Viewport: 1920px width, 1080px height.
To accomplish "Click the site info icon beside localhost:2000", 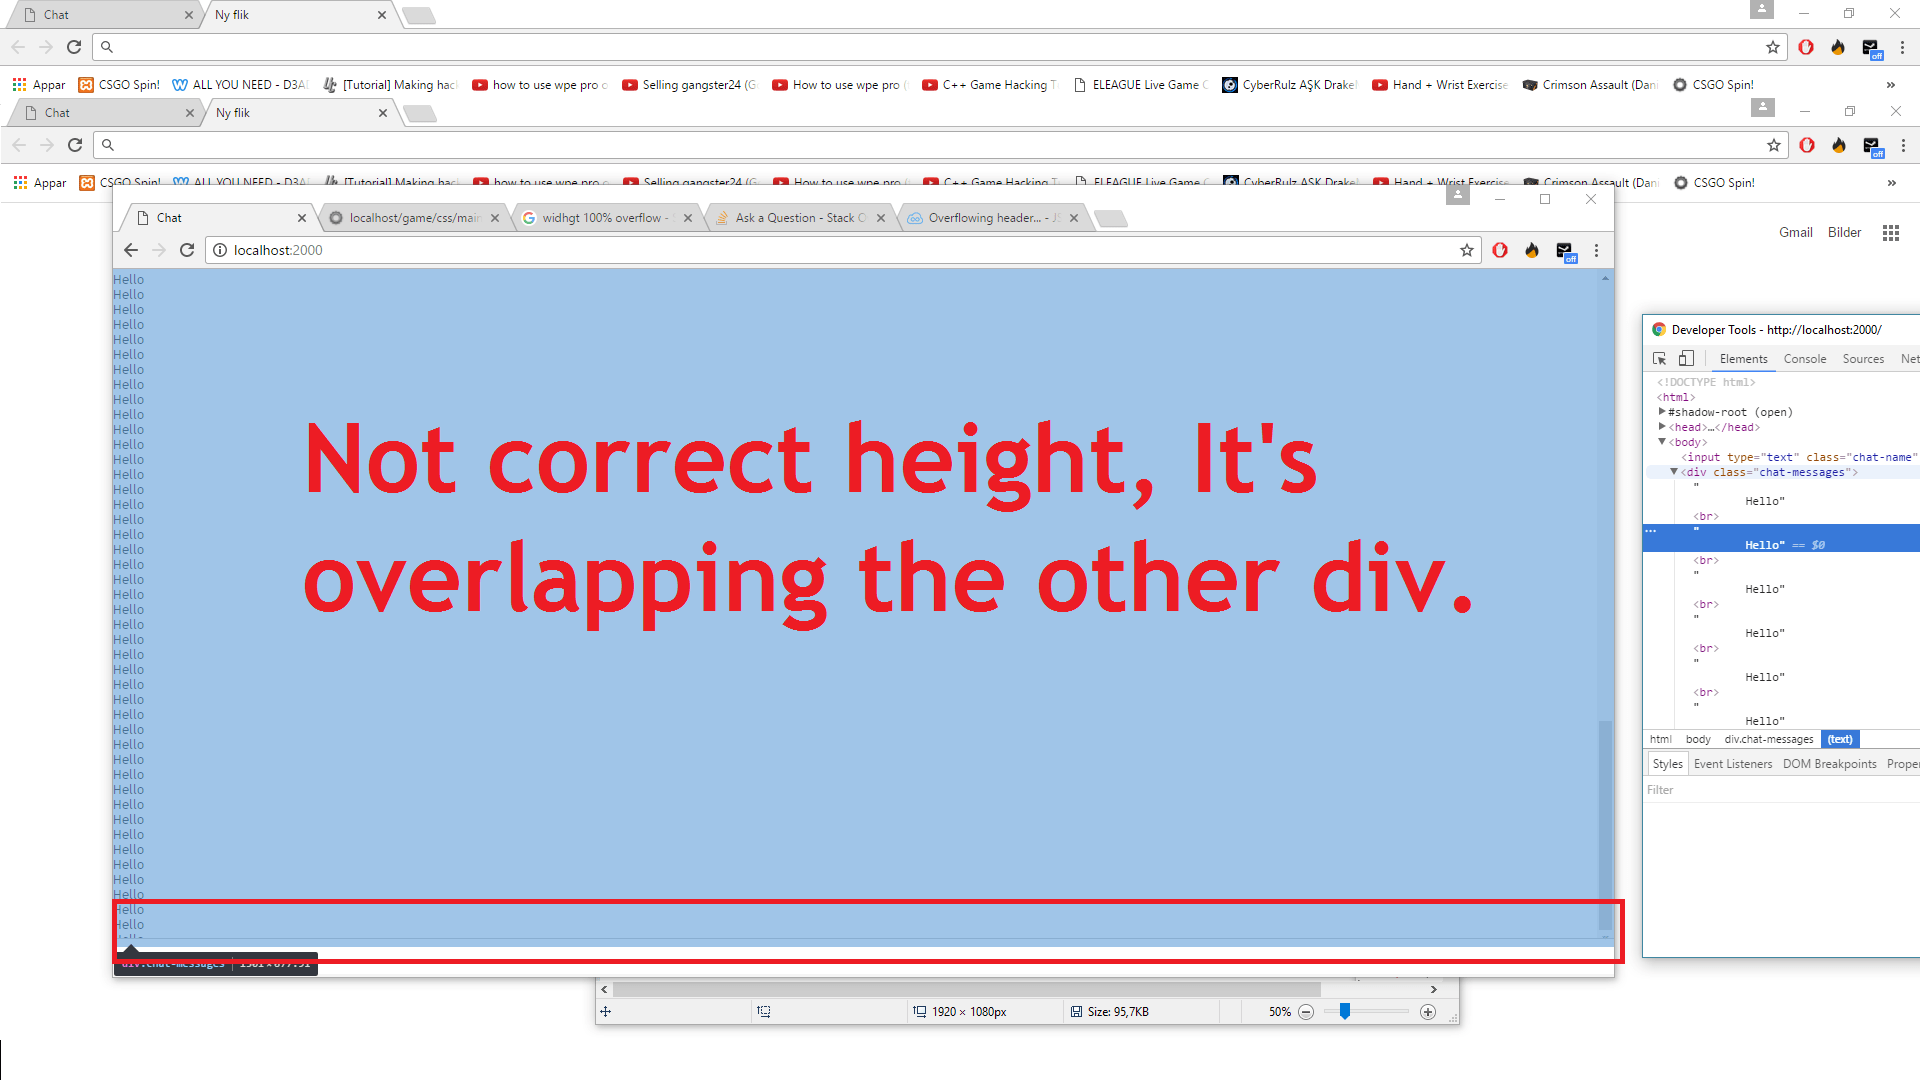I will [220, 250].
